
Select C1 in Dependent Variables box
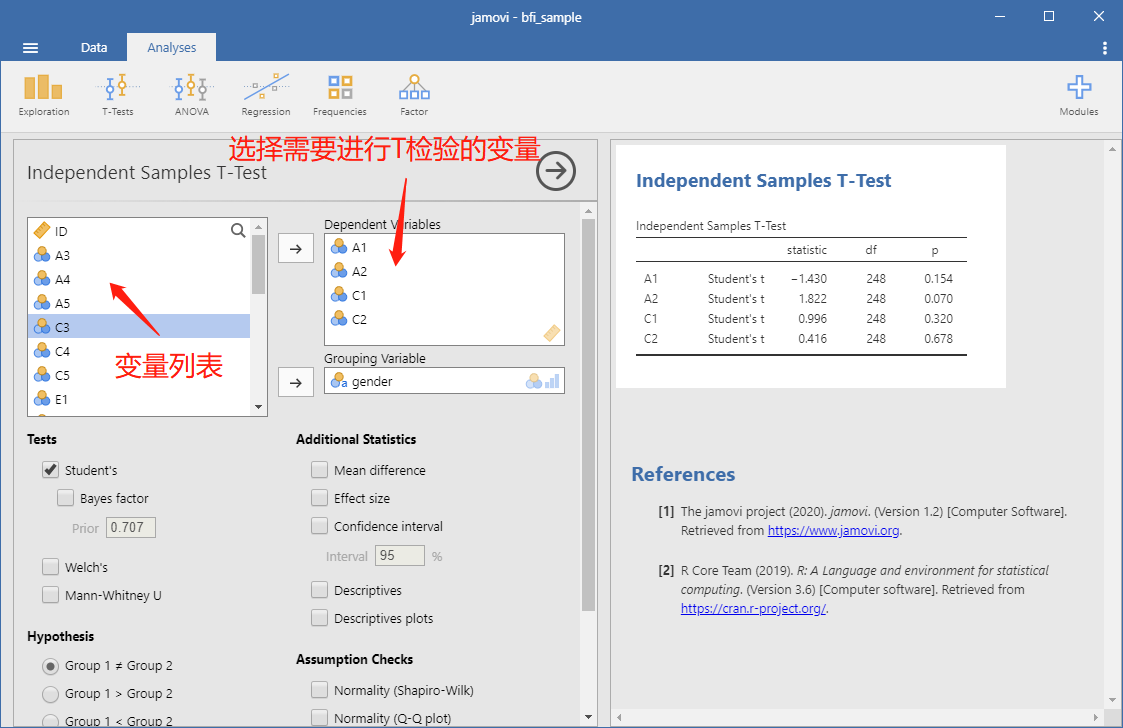(x=444, y=295)
